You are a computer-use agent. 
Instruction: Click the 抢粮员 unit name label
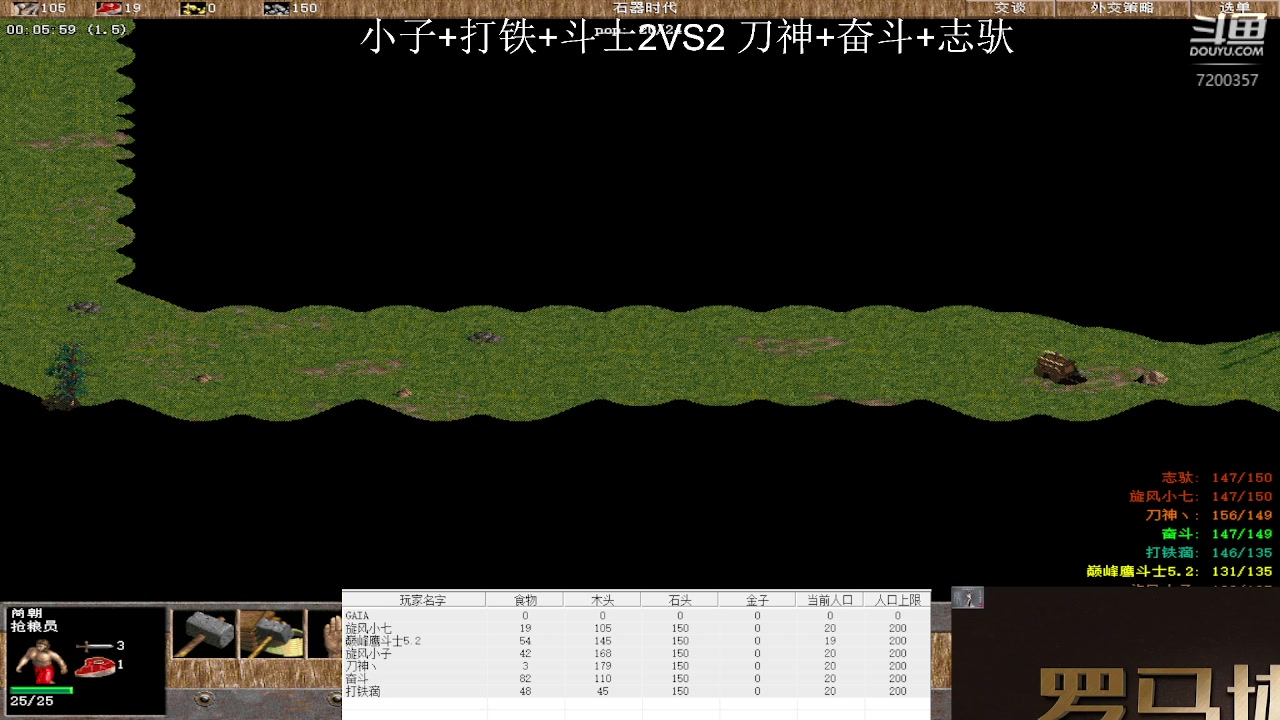point(34,626)
